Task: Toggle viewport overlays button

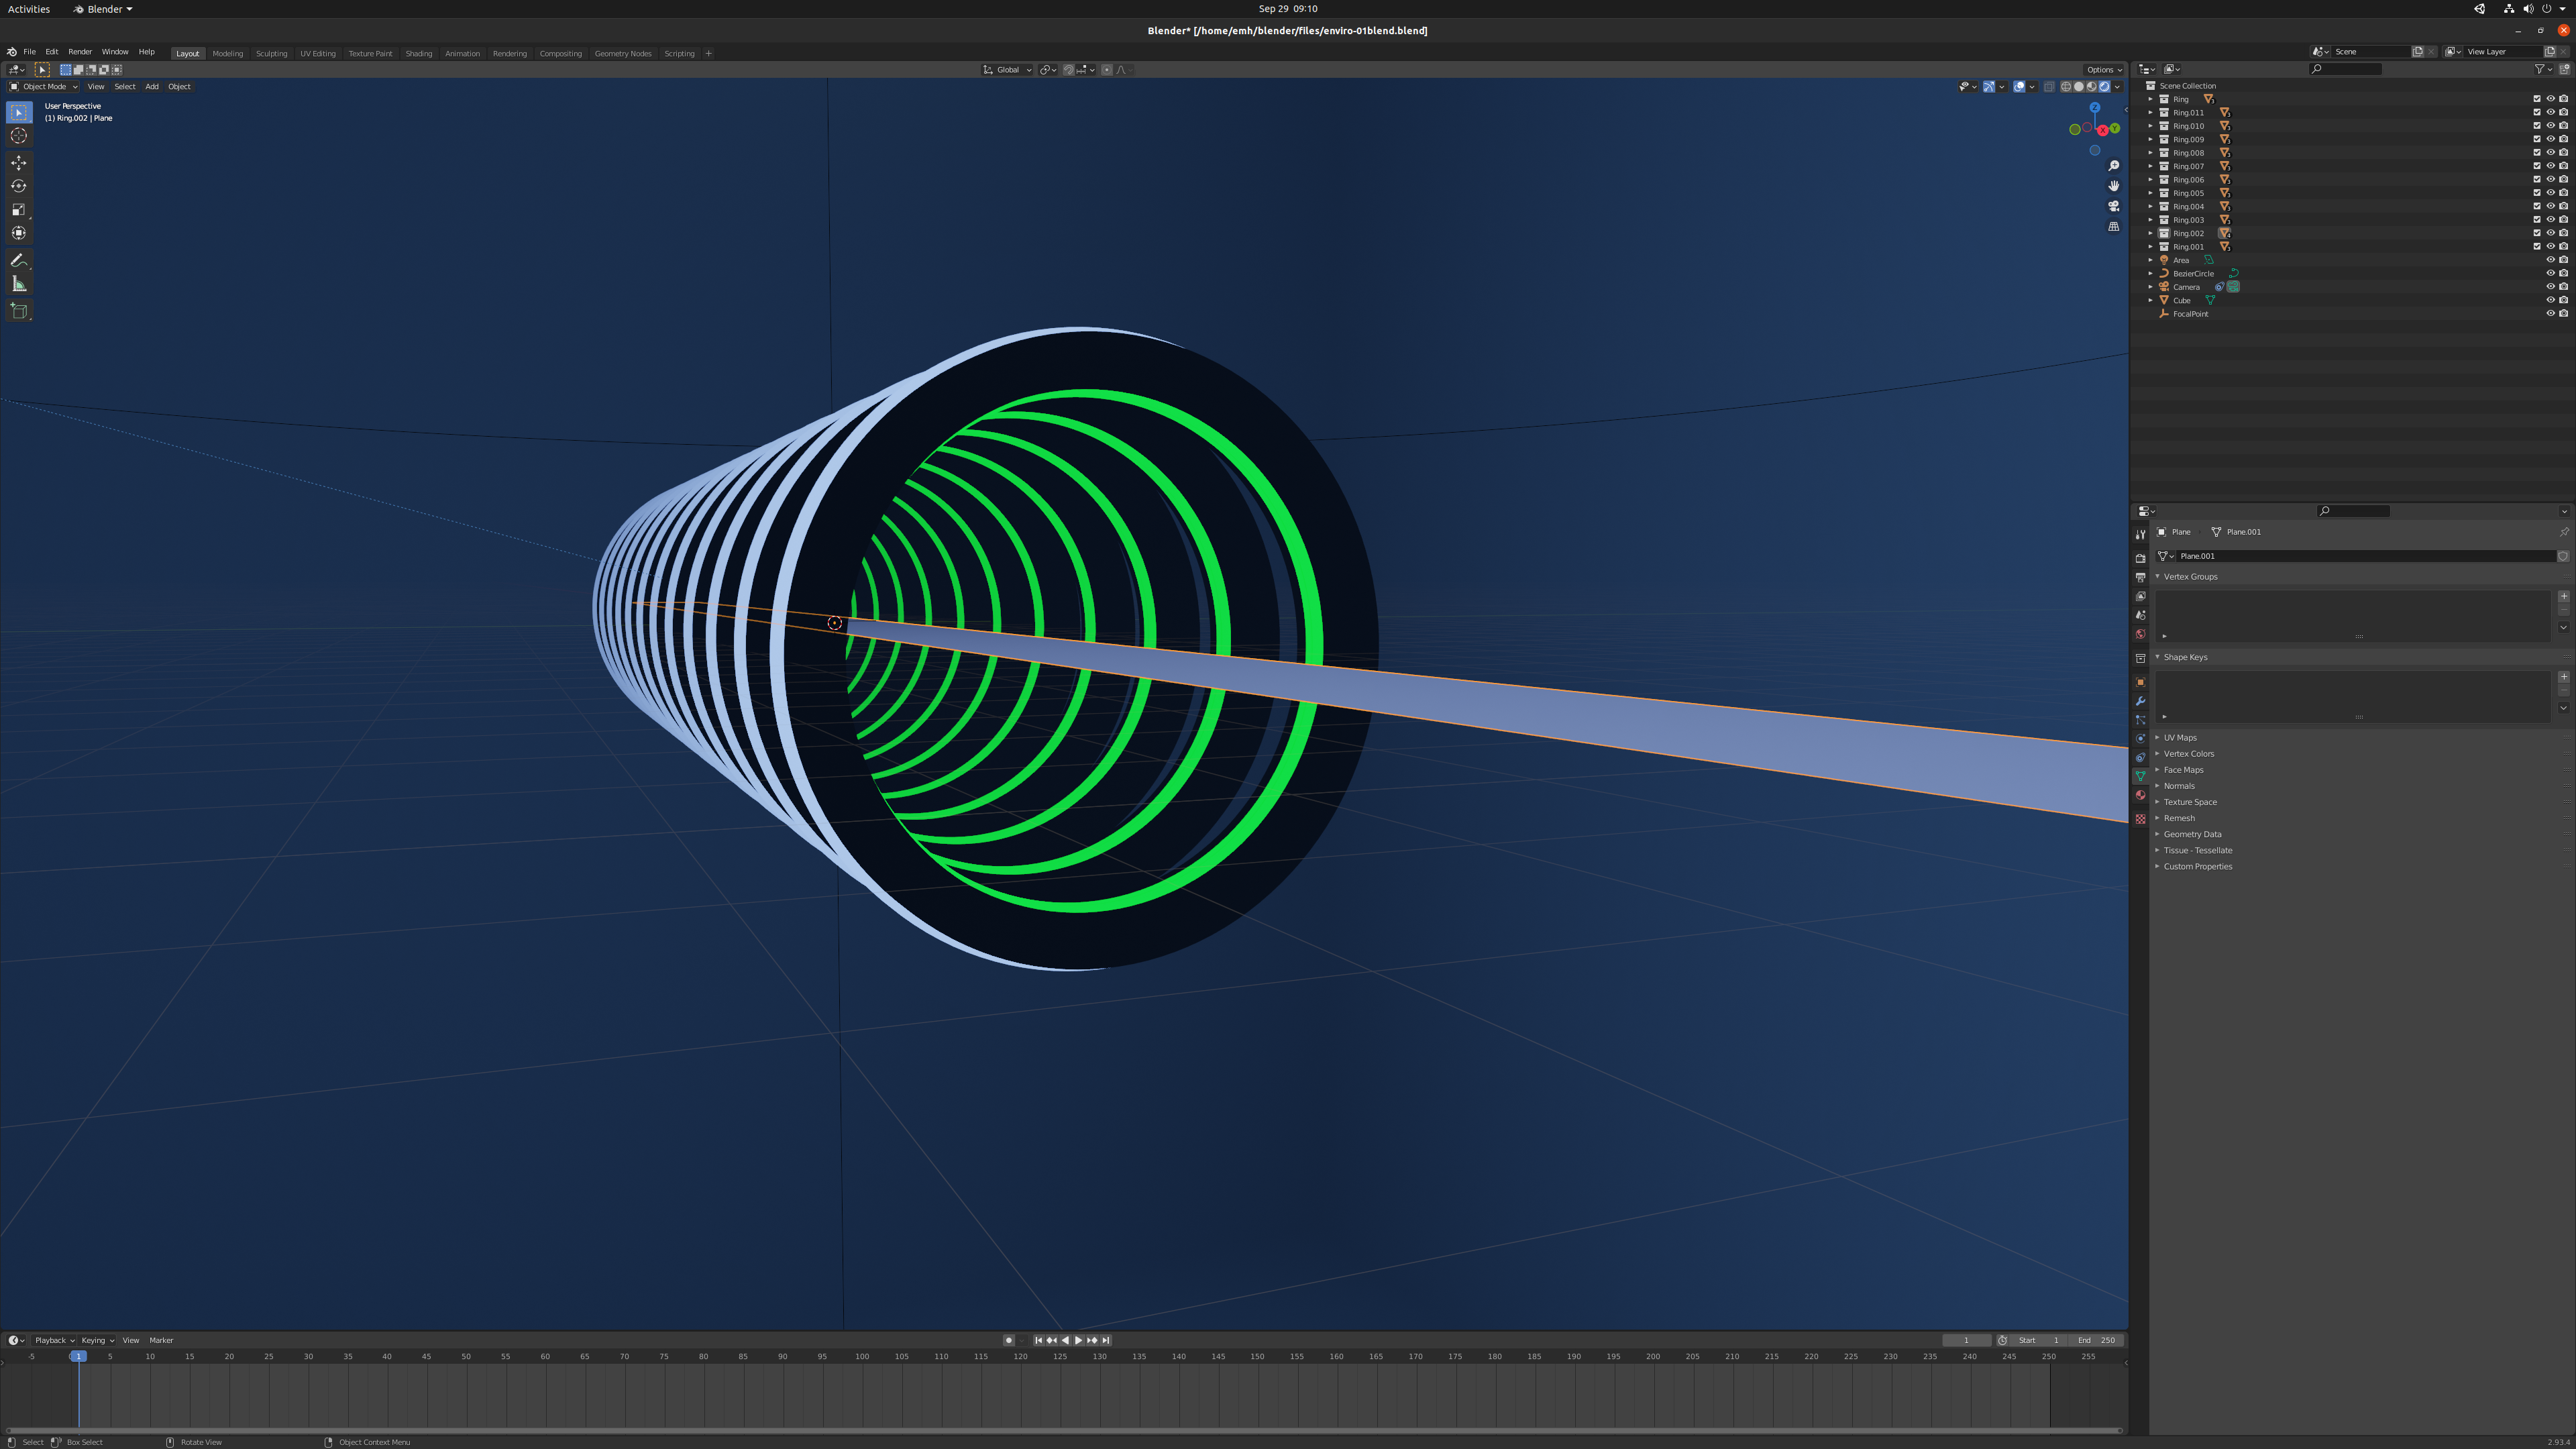Action: 2019,86
